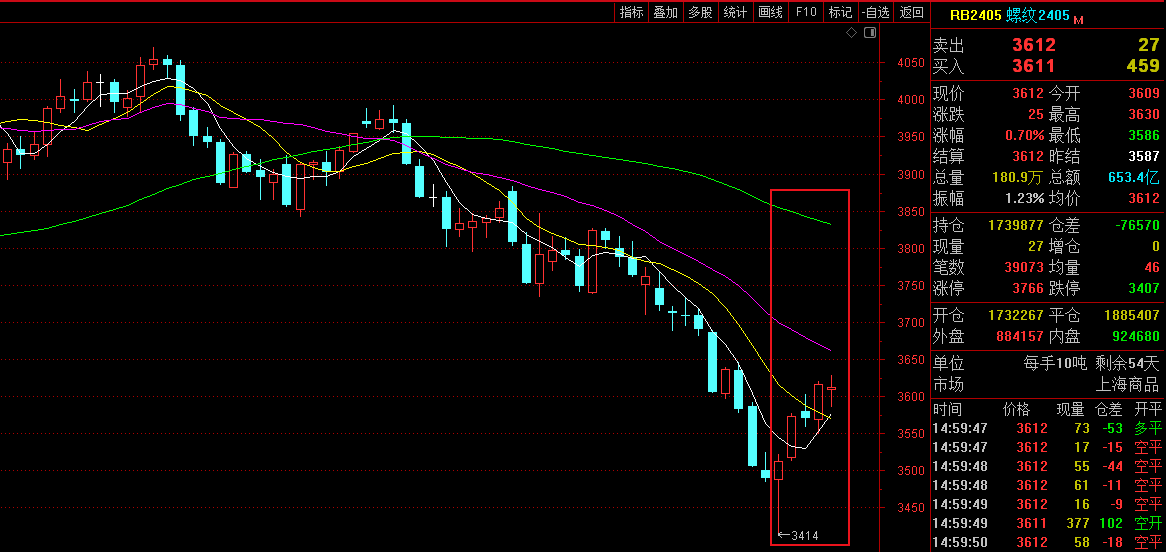This screenshot has height=552, width=1166.
Task: Remove from watchlist with -自选
Action: pos(875,12)
